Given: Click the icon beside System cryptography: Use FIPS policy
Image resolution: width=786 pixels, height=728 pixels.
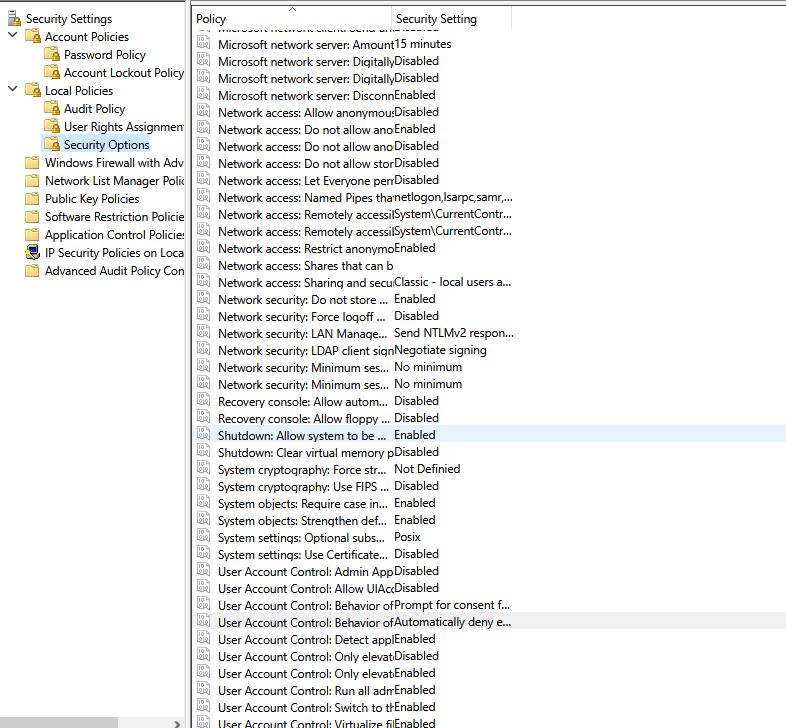Looking at the screenshot, I should point(204,486).
